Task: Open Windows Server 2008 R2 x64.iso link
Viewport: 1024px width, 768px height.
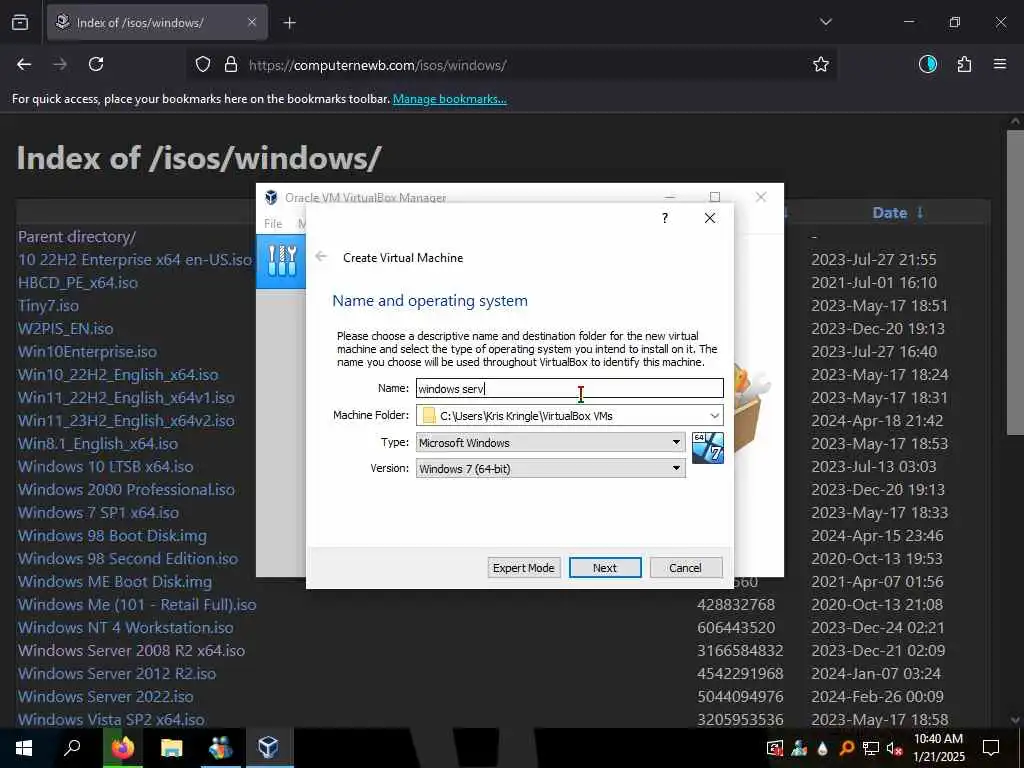Action: [131, 650]
